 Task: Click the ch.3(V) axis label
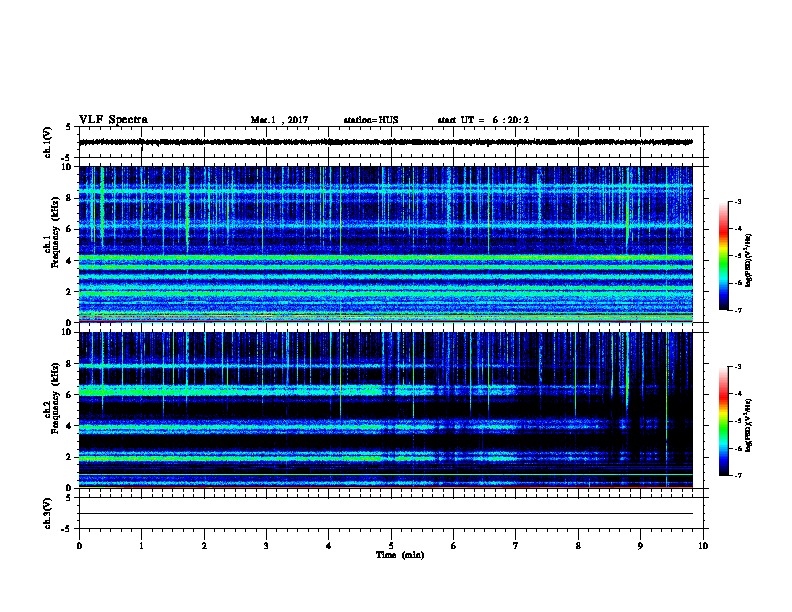[x=48, y=513]
